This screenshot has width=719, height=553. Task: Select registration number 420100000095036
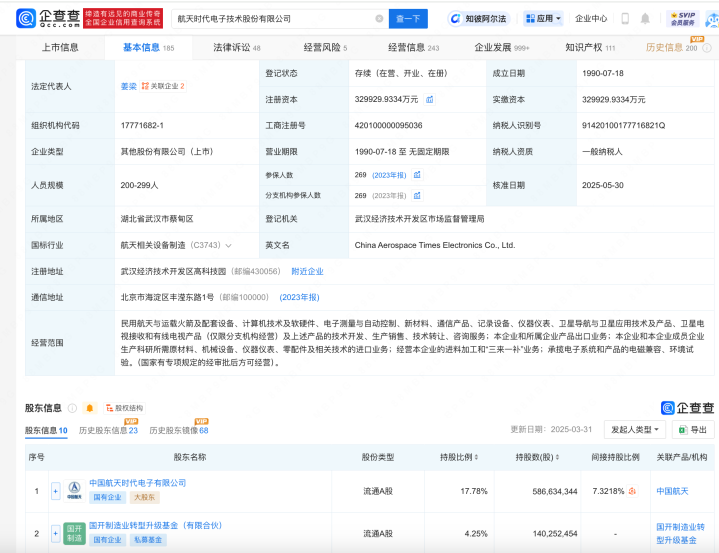(388, 126)
